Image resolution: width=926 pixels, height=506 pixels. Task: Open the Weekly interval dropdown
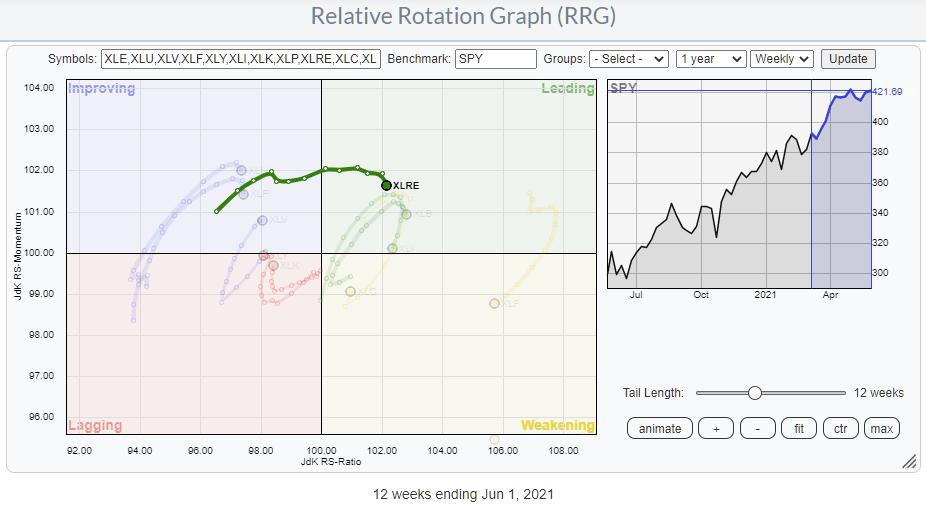[782, 59]
